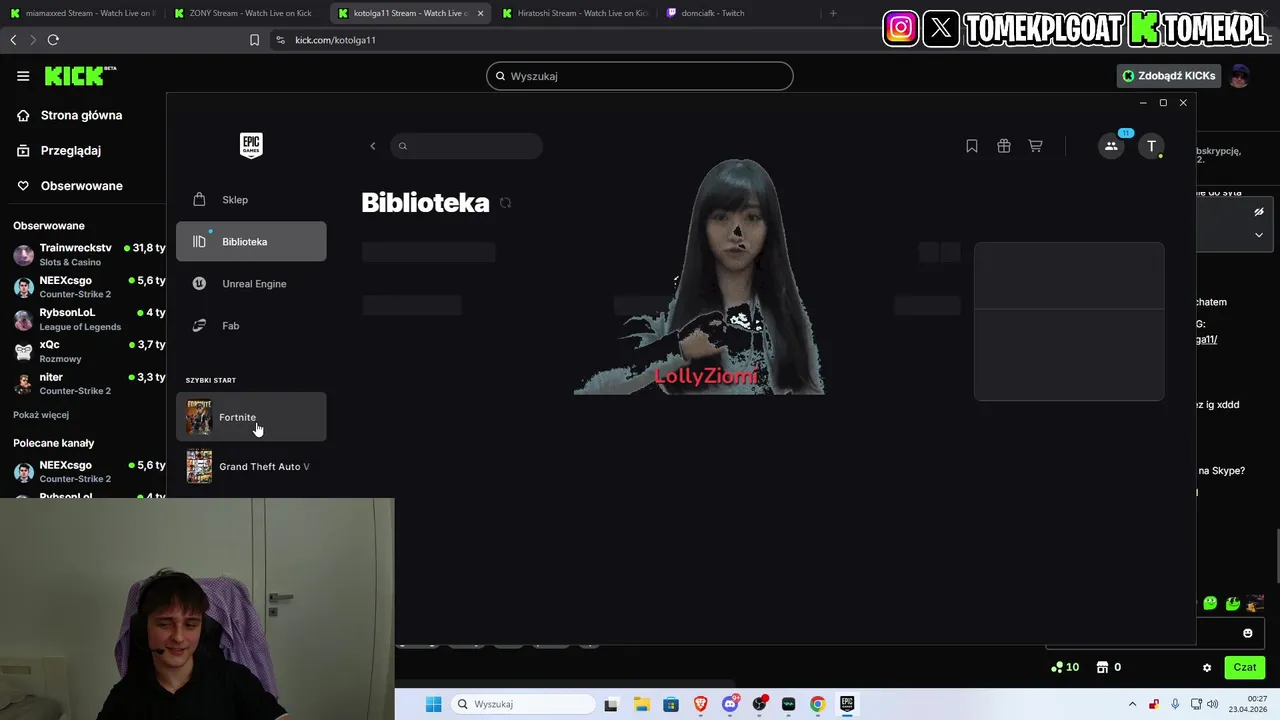The image size is (1280, 720).
Task: Switch to domciafk Twitch tab
Action: tap(712, 13)
